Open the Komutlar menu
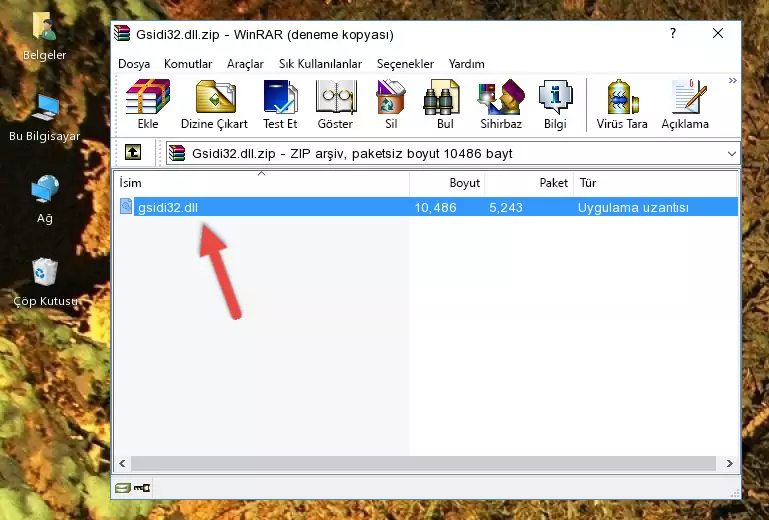Image resolution: width=769 pixels, height=520 pixels. [188, 64]
